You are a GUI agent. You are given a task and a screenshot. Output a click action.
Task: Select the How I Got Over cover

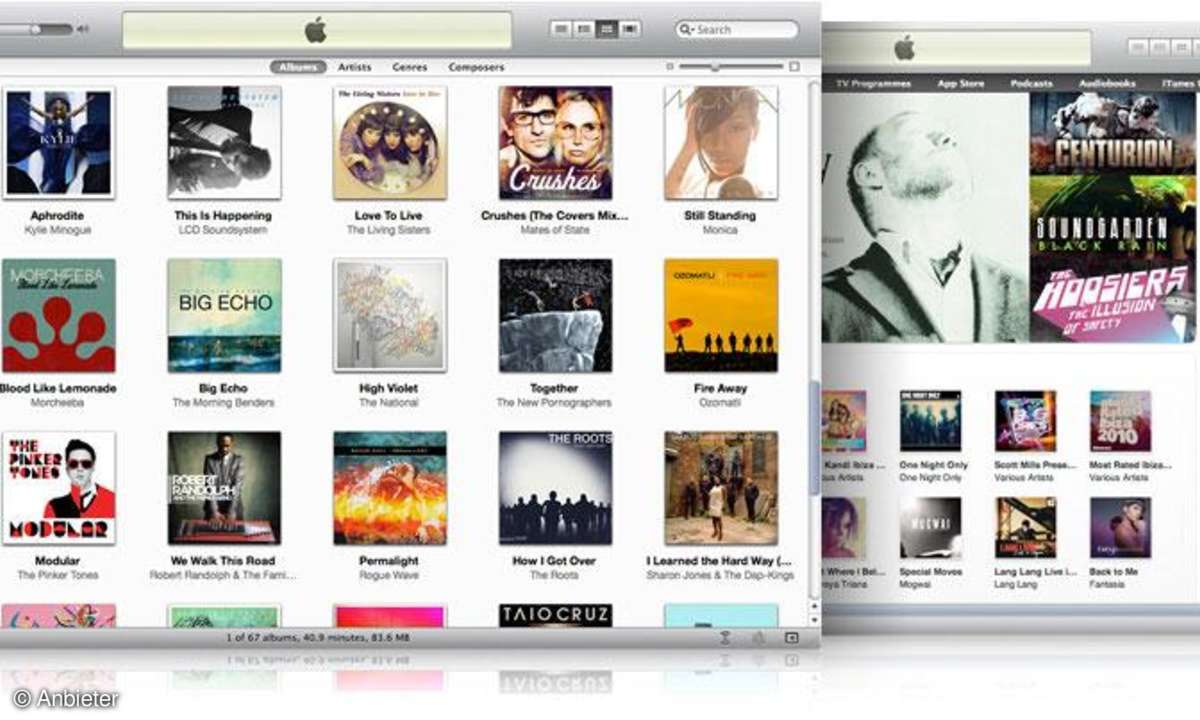point(555,488)
